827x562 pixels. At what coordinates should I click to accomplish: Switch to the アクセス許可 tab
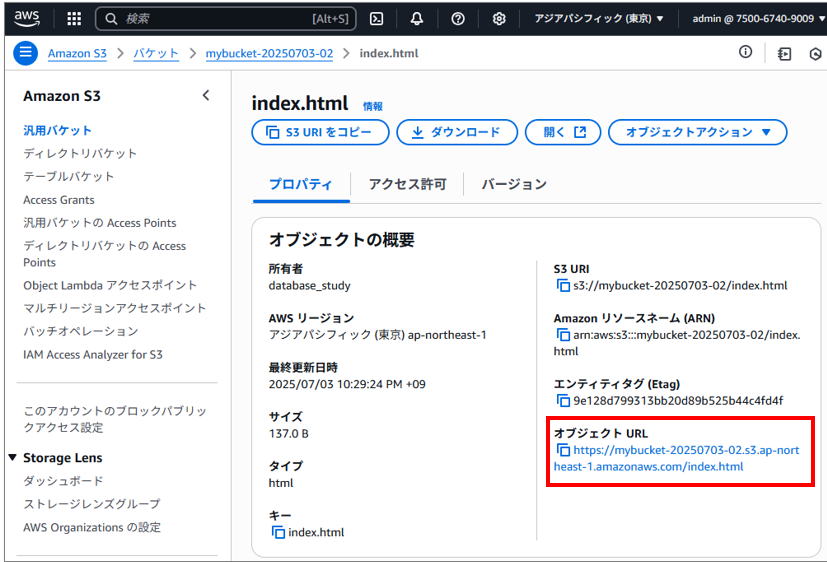click(407, 184)
